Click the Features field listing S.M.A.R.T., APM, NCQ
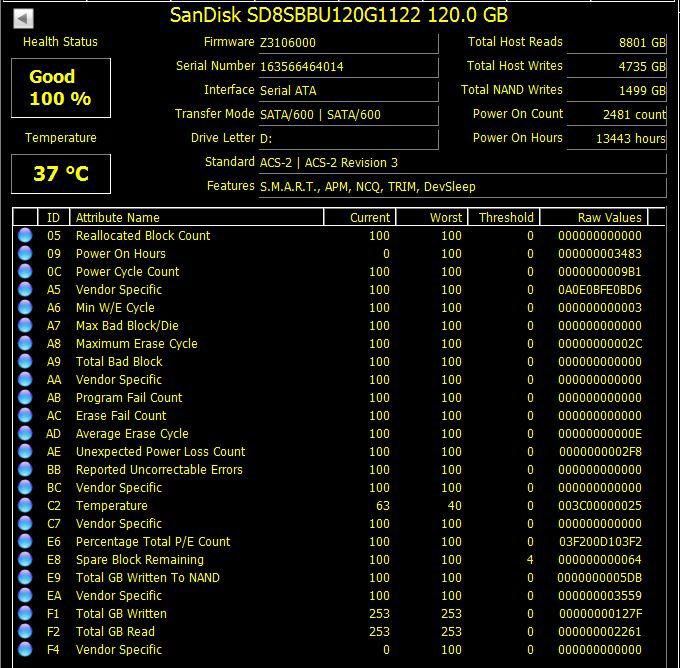Image resolution: width=680 pixels, height=668 pixels. pos(463,187)
